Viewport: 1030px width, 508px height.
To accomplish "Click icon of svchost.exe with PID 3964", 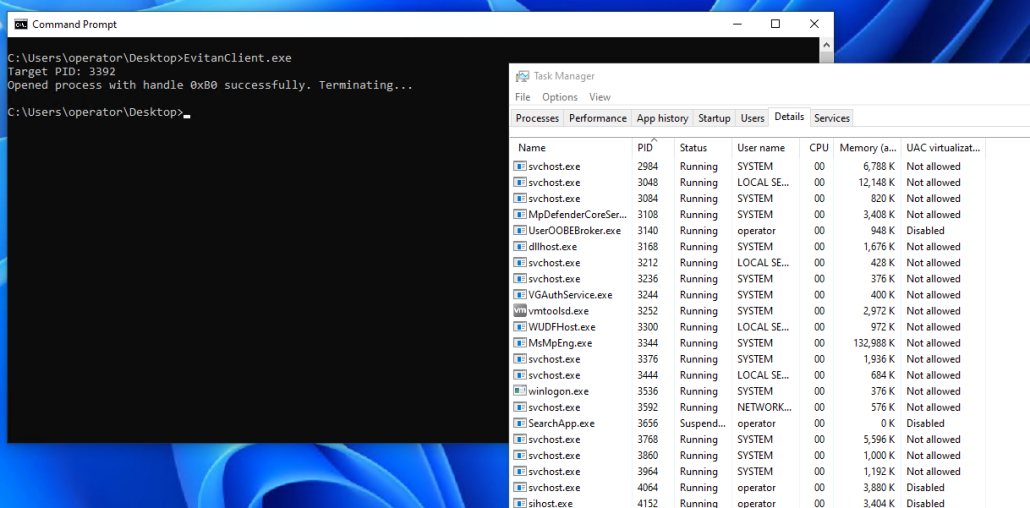I will [520, 471].
